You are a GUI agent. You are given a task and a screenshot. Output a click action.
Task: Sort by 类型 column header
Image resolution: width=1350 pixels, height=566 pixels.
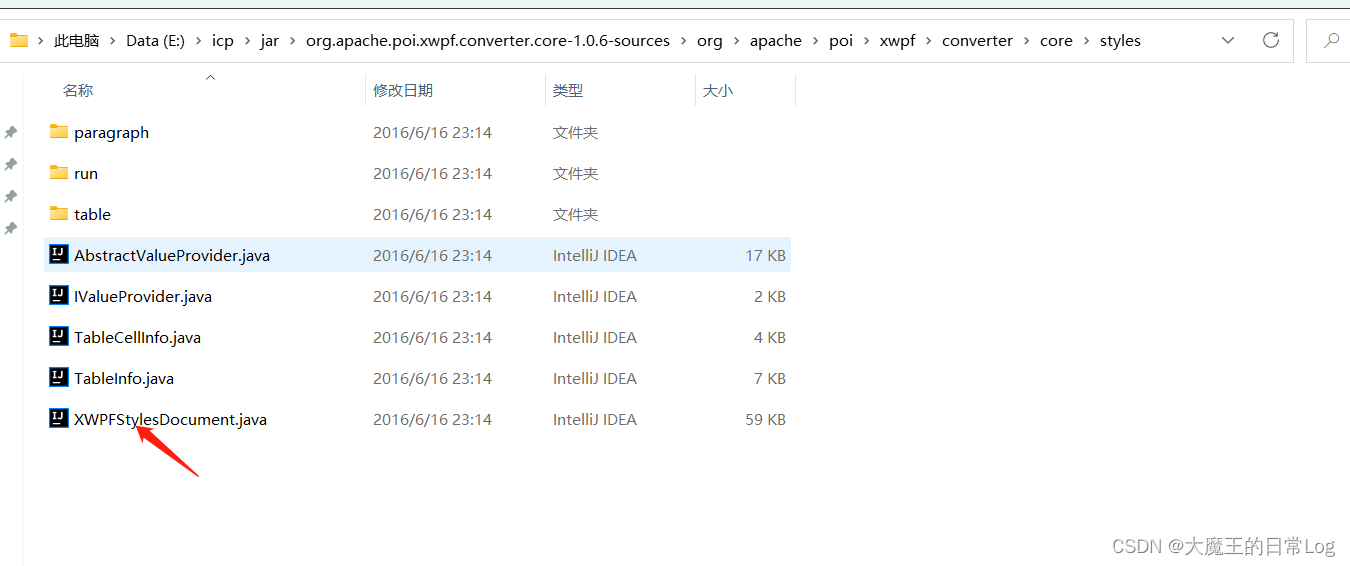[x=568, y=90]
